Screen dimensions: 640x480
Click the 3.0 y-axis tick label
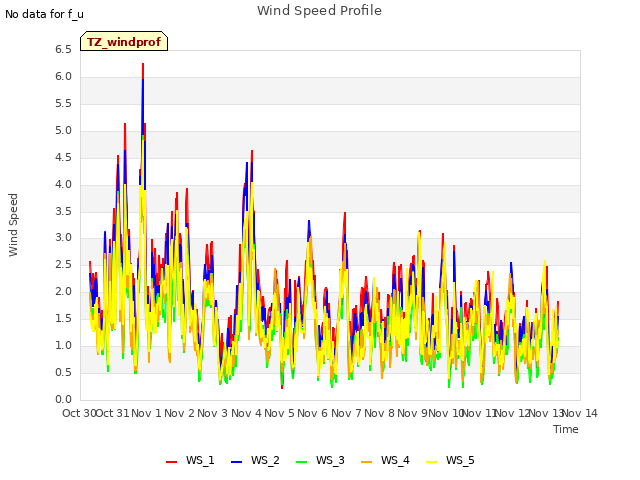63,238
